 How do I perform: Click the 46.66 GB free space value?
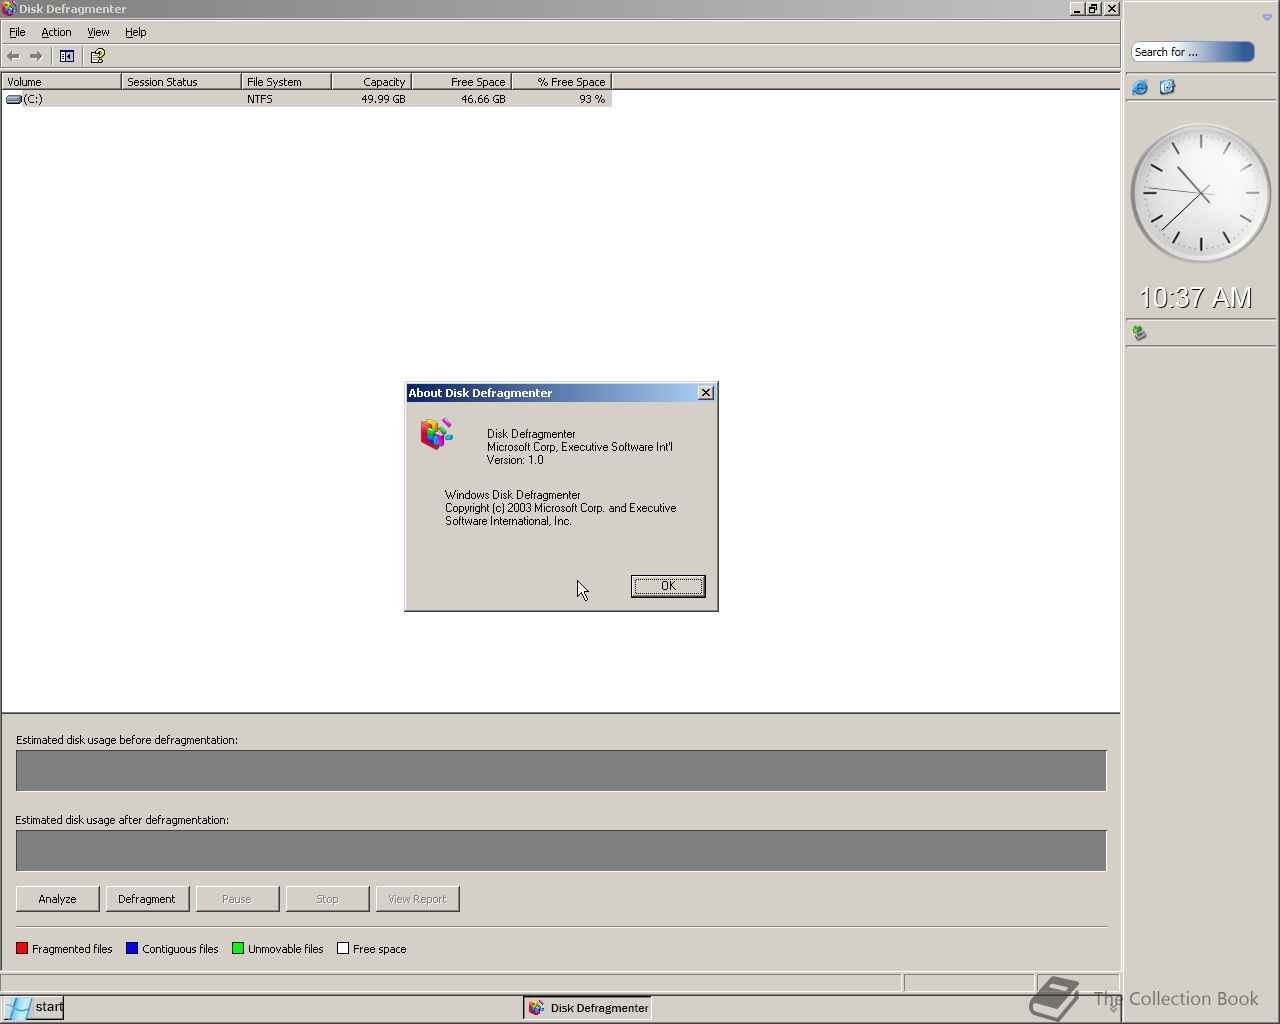pyautogui.click(x=483, y=99)
